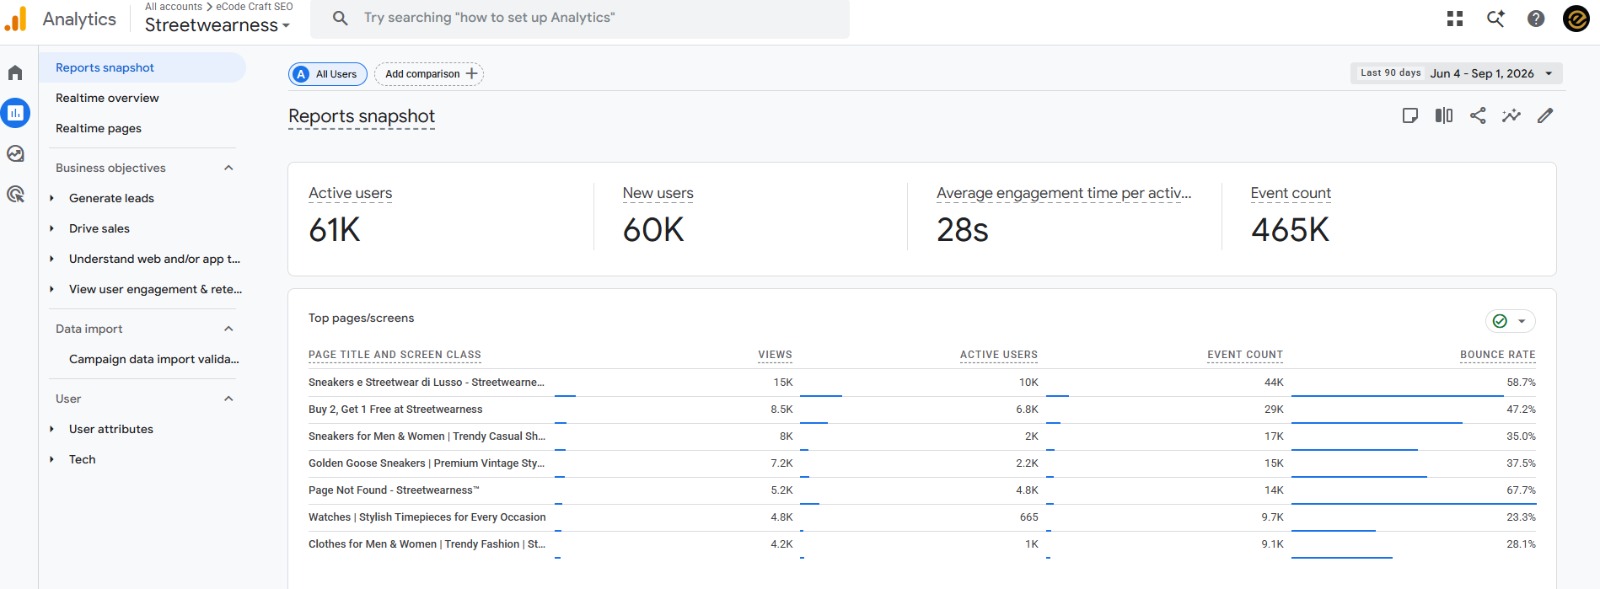Click the edit comparisons columns icon
The image size is (1600, 589).
[1444, 116]
